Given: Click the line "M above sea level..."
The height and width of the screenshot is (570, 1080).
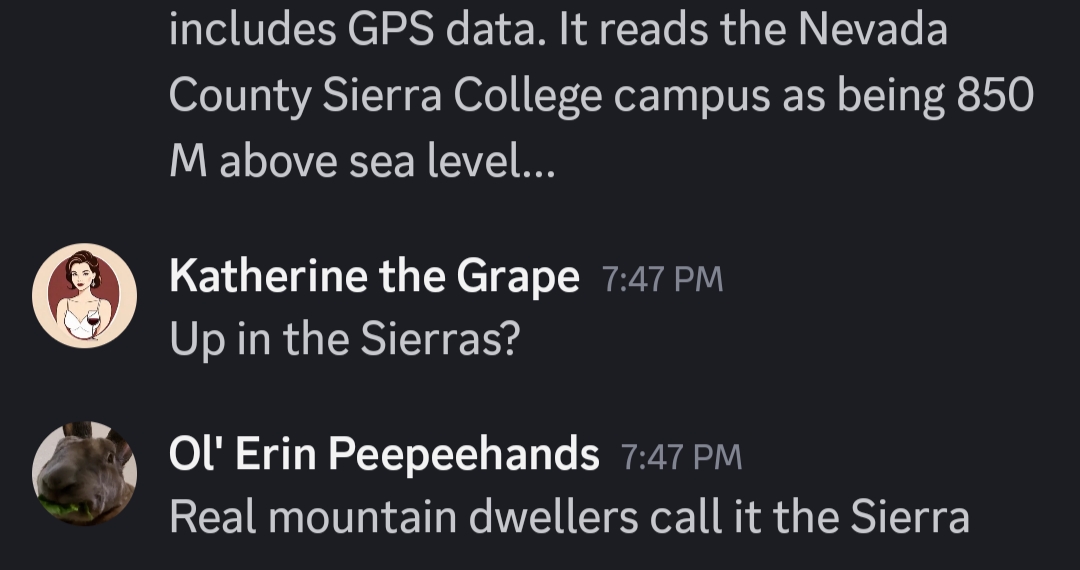Looking at the screenshot, I should tap(361, 160).
